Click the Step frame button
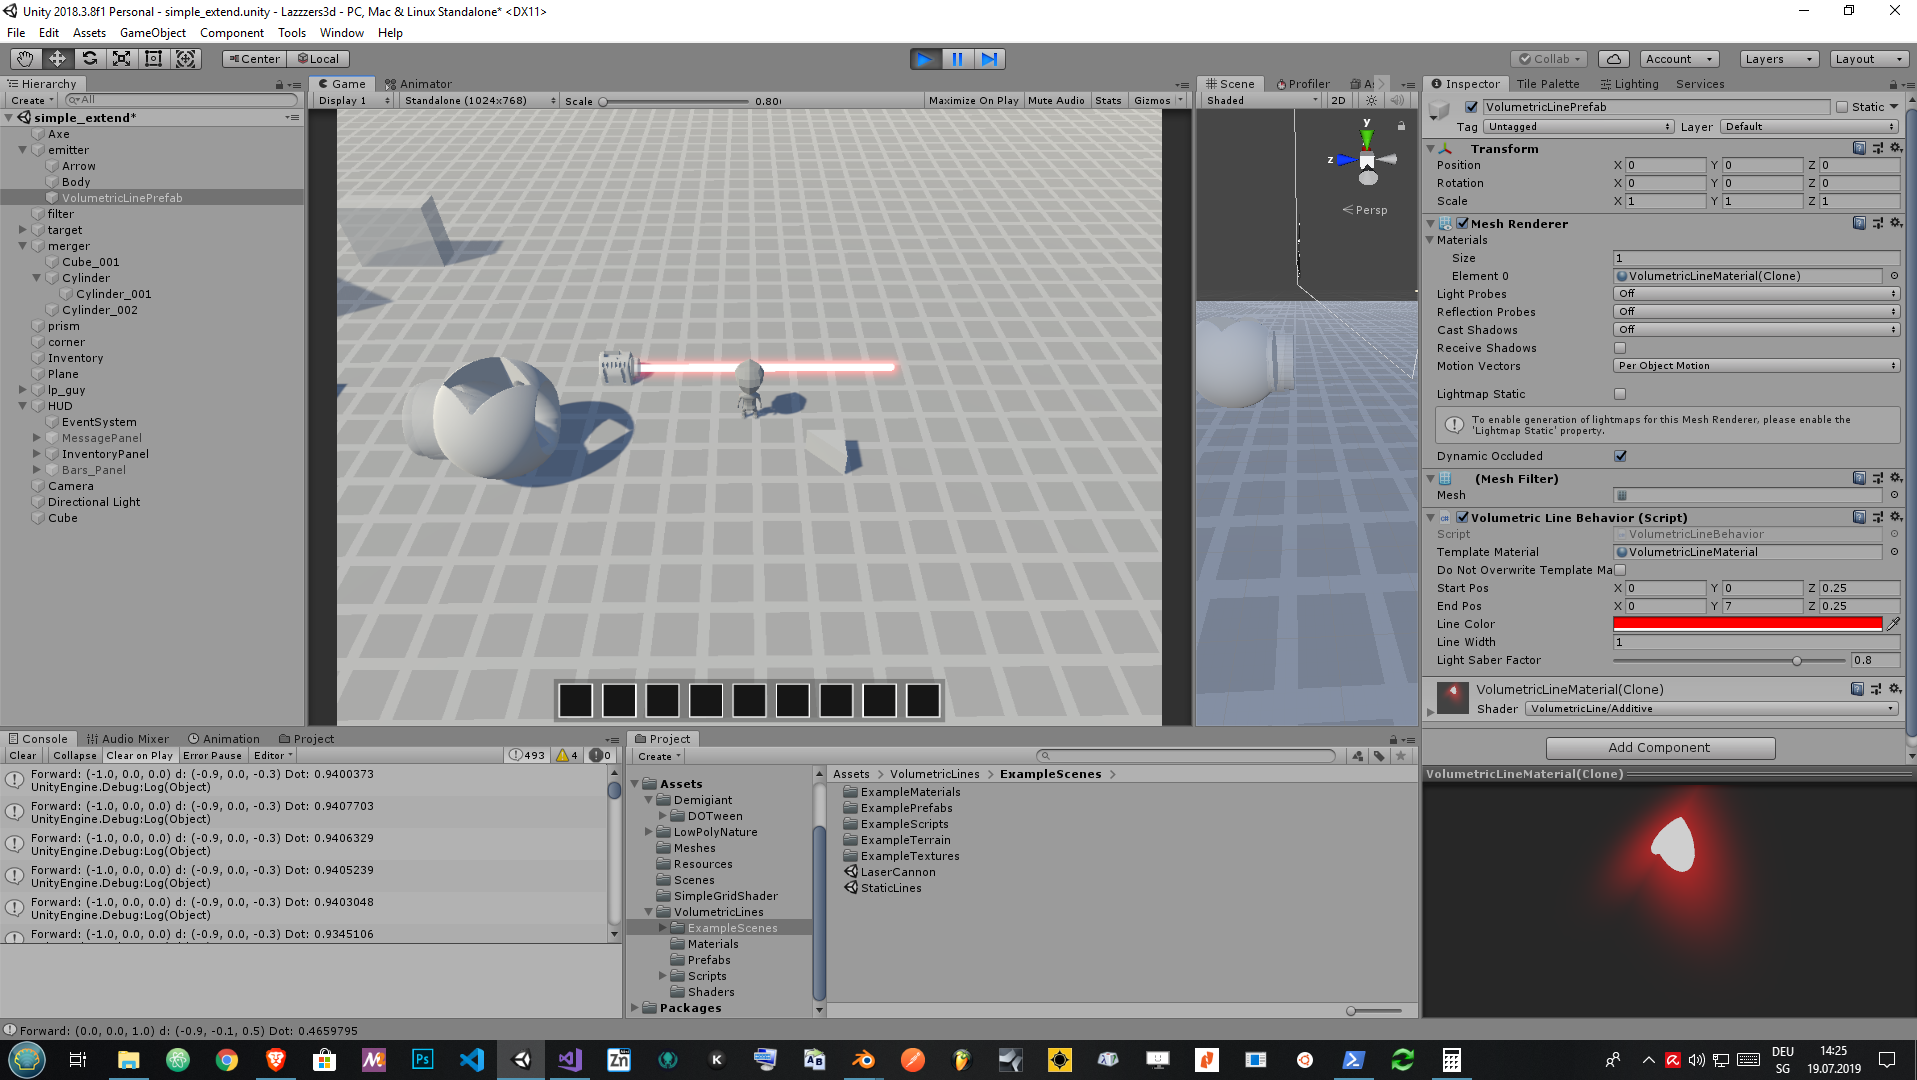1917x1080 pixels. [989, 59]
